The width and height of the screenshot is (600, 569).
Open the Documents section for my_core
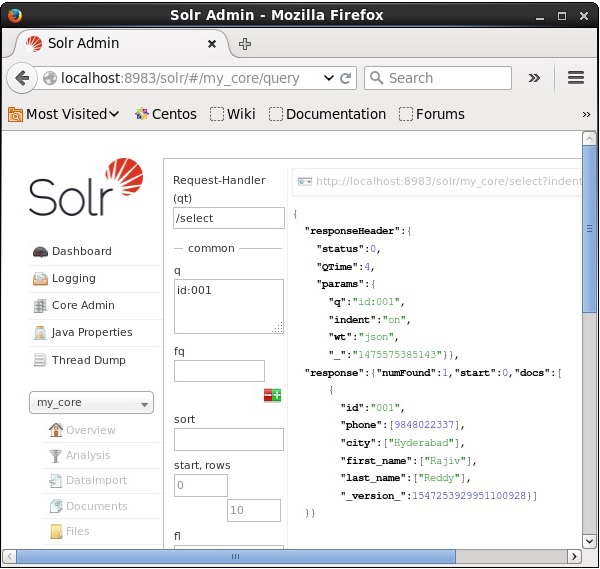pyautogui.click(x=96, y=506)
